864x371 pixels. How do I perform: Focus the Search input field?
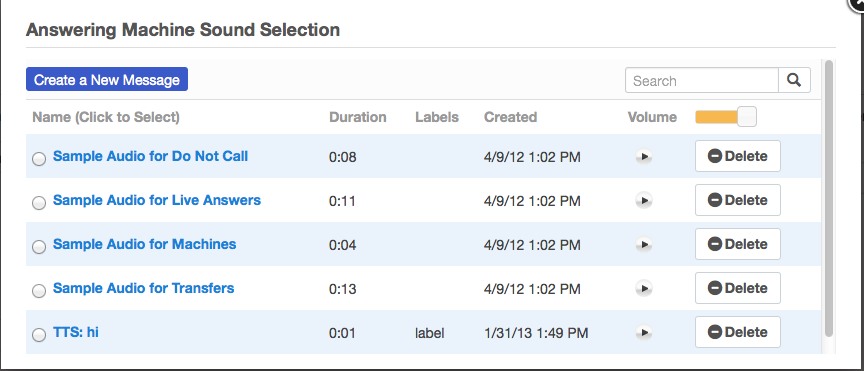pos(701,80)
